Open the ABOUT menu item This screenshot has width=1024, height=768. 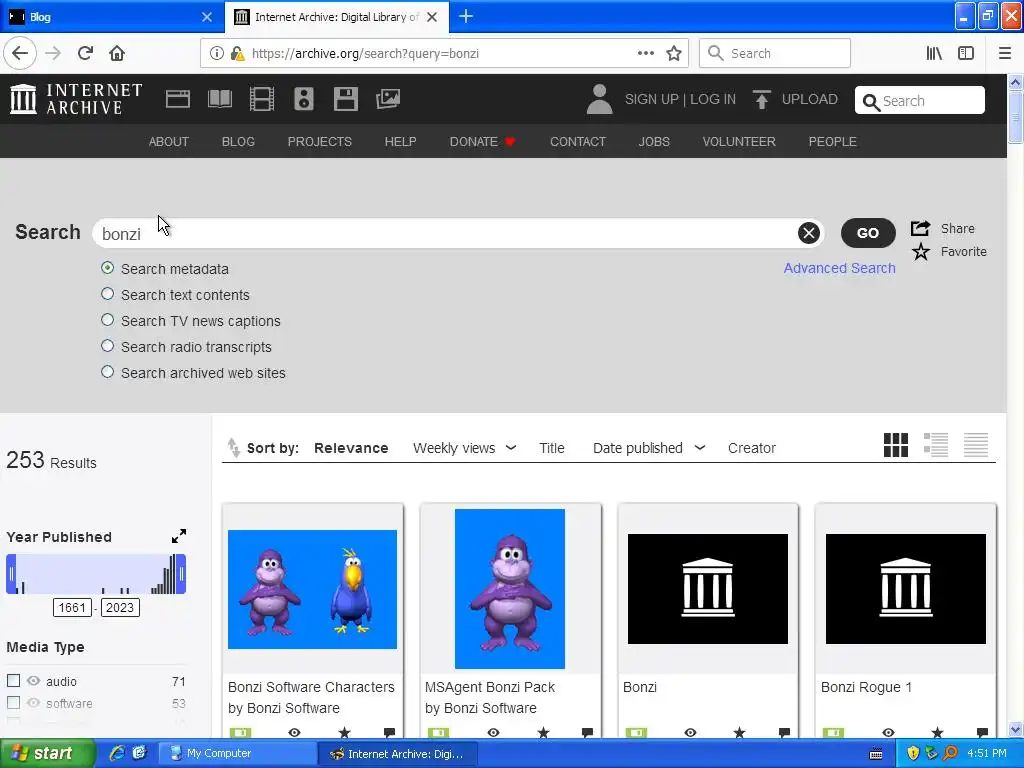coord(168,142)
